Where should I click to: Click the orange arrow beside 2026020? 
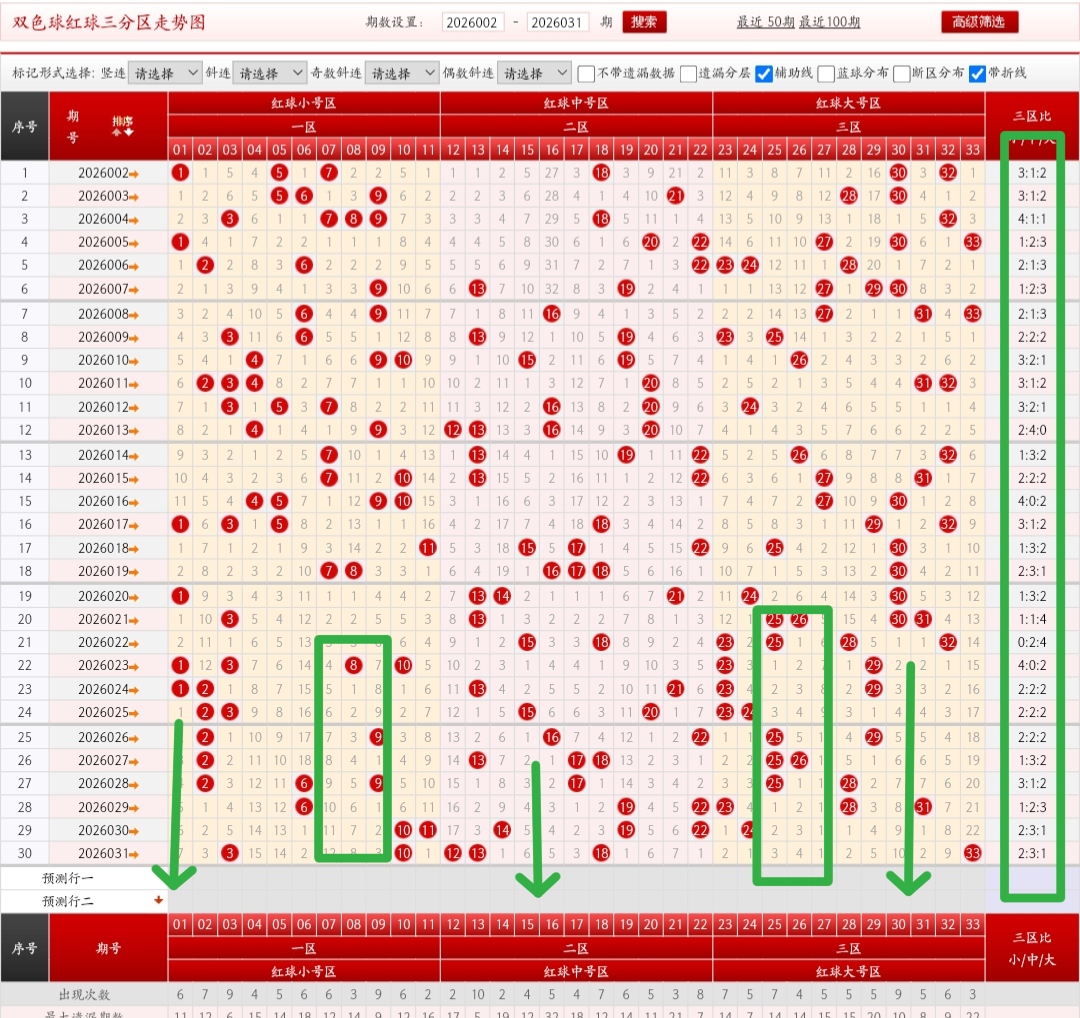[134, 598]
